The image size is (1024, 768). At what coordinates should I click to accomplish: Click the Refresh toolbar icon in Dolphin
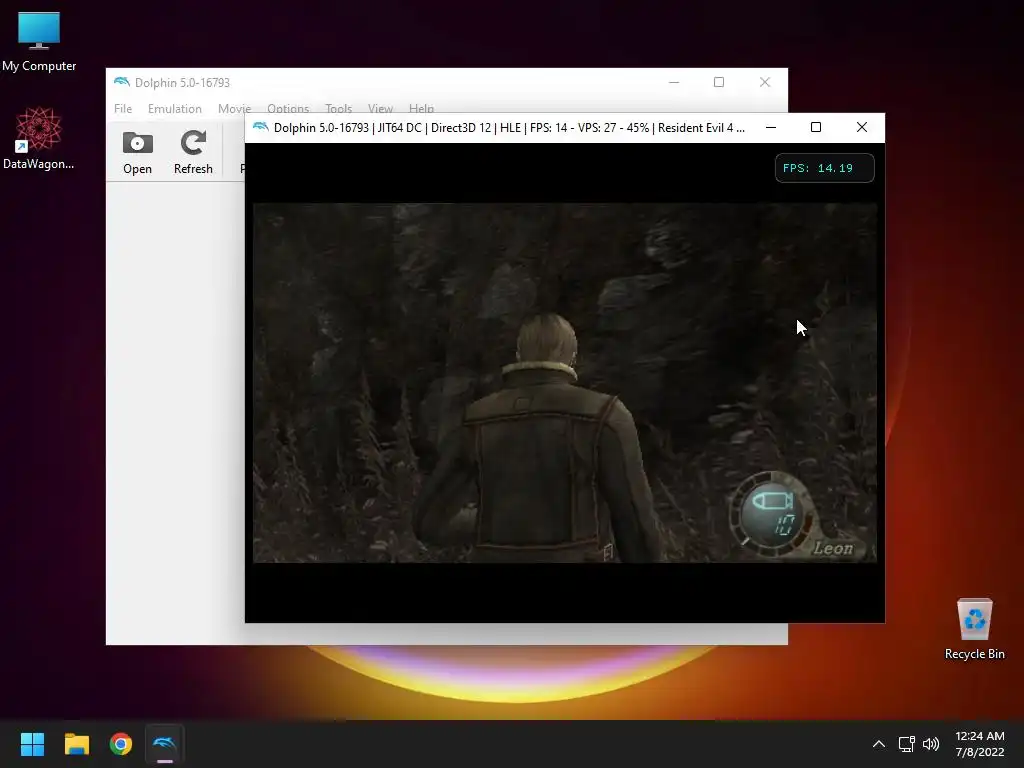coord(193,153)
